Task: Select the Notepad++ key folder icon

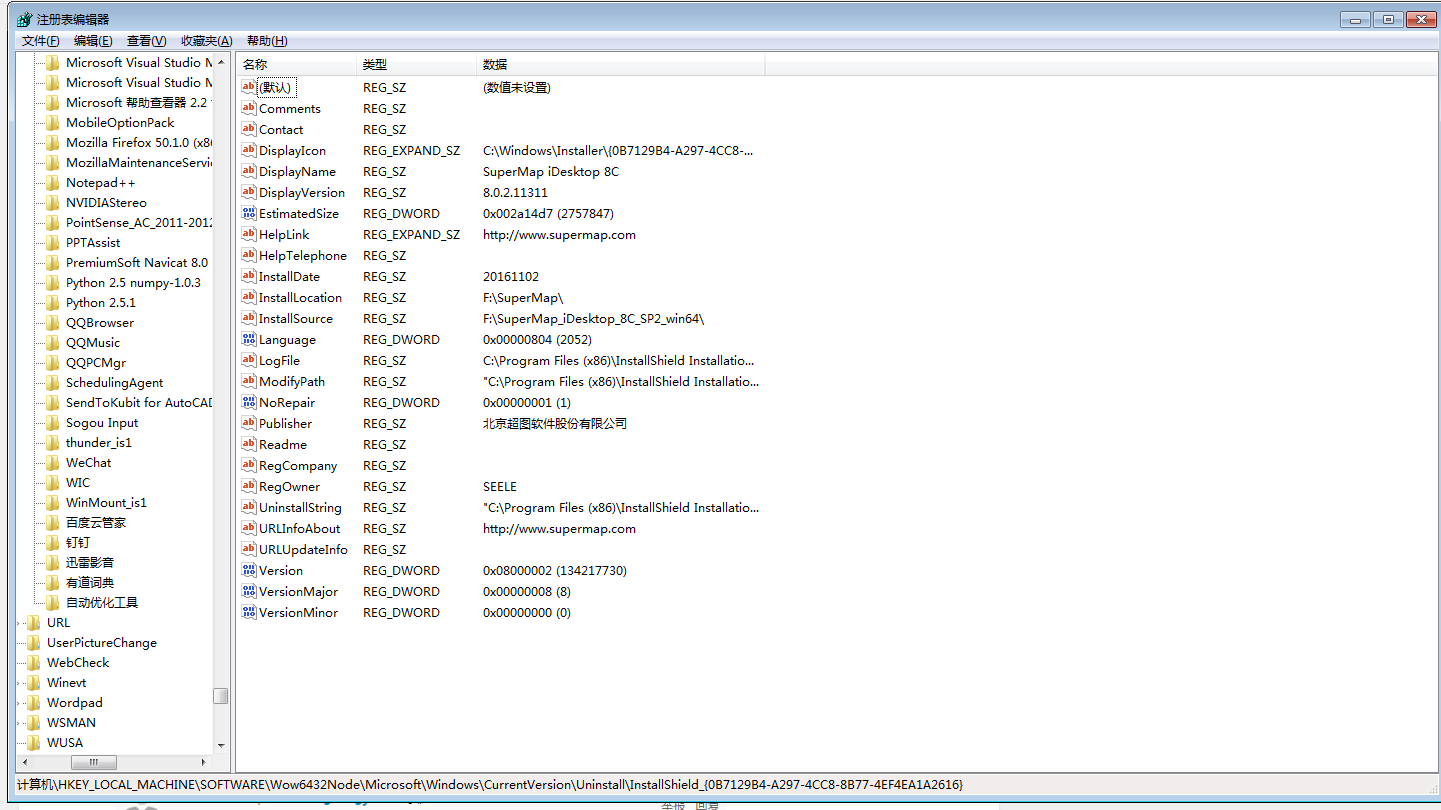Action: (x=52, y=183)
